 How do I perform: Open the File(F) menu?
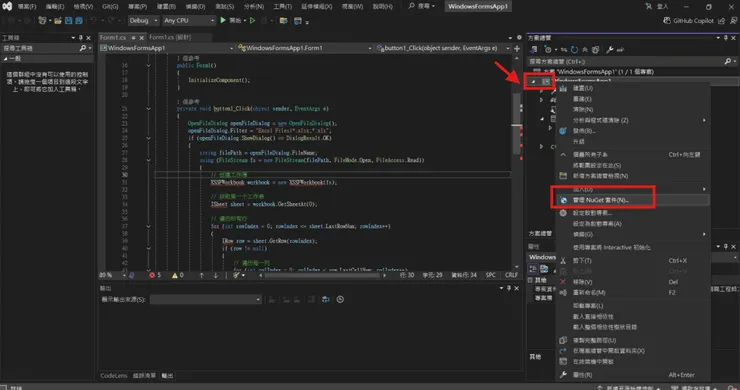coord(27,6)
